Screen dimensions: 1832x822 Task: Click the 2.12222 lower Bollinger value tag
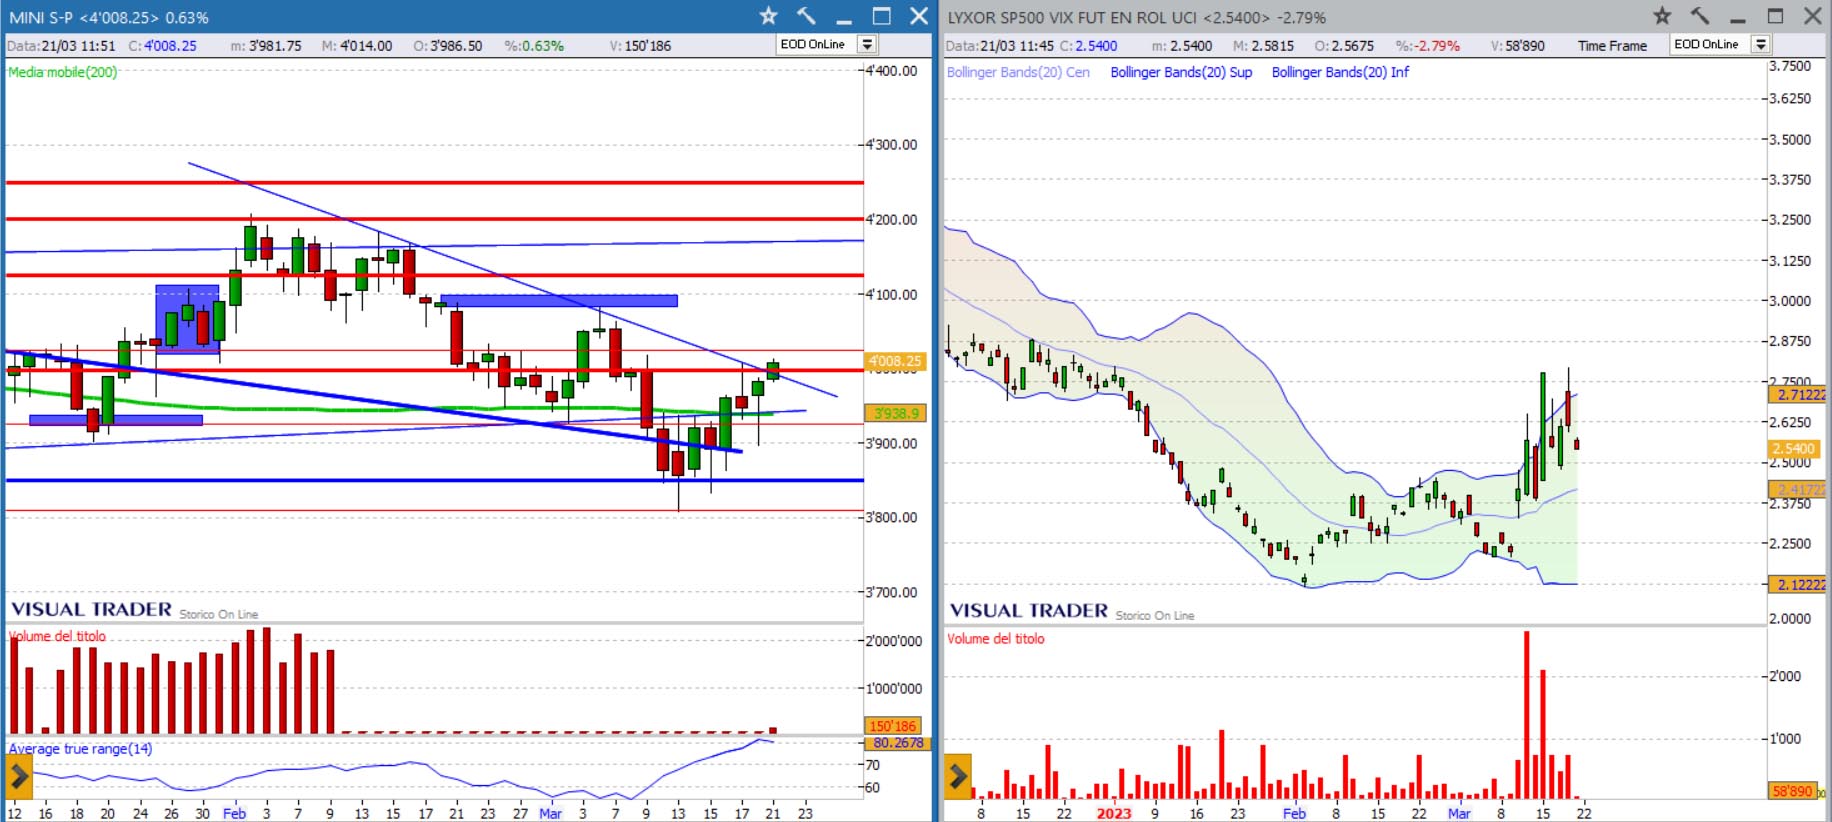pos(1798,584)
